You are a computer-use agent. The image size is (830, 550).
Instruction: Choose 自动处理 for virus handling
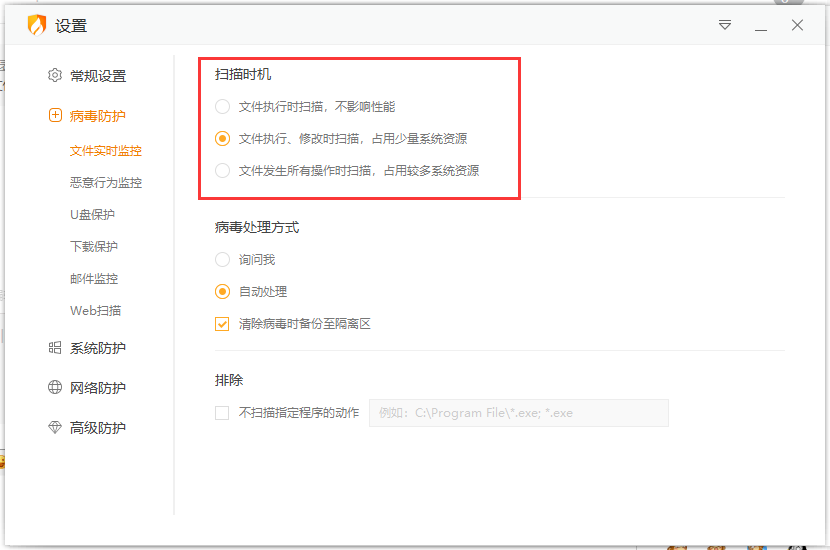[222, 292]
